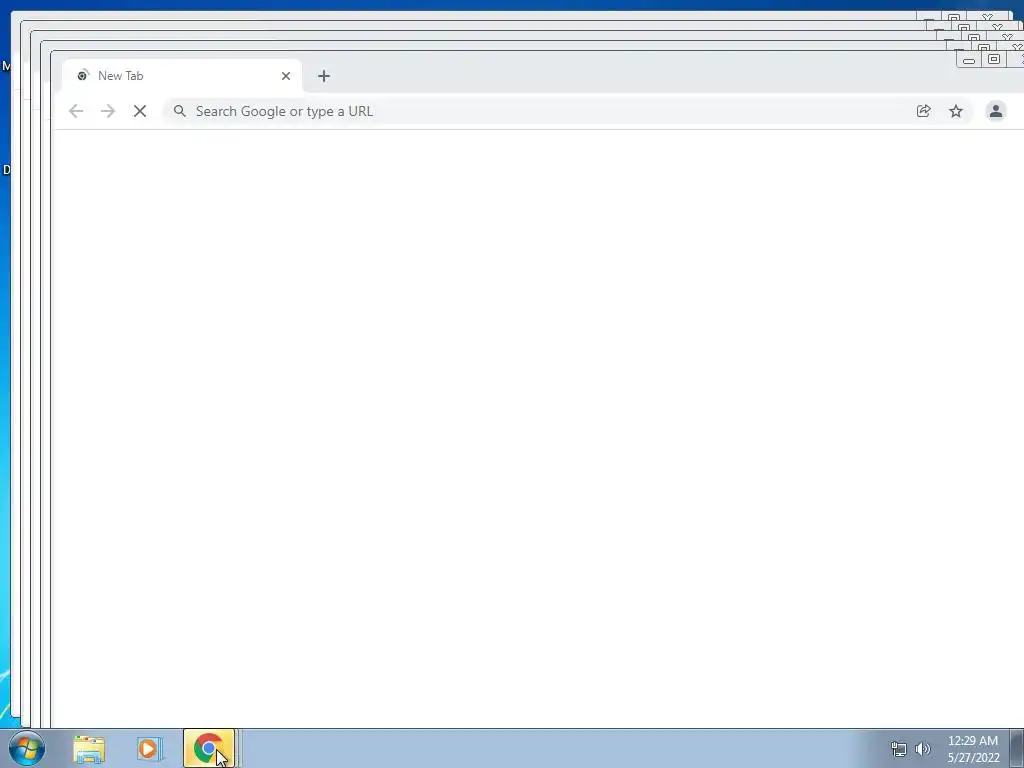
Task: Maximize the front Chrome window
Action: point(994,59)
